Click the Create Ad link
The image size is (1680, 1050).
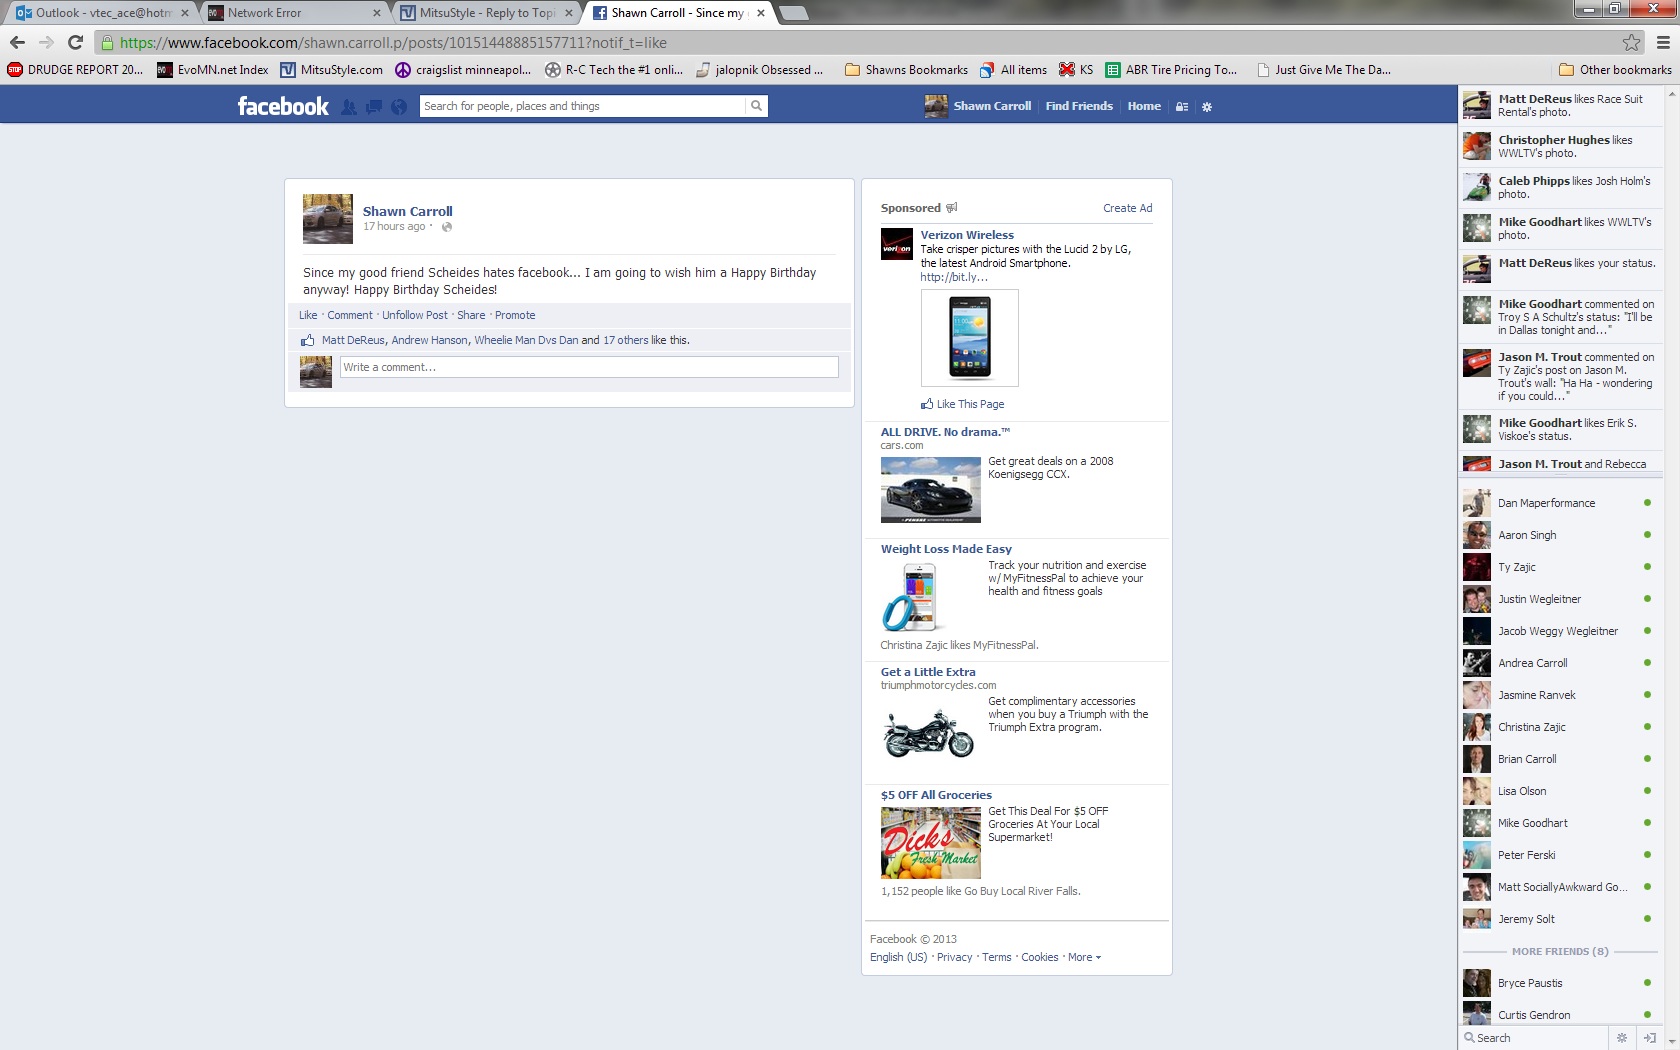click(1127, 208)
